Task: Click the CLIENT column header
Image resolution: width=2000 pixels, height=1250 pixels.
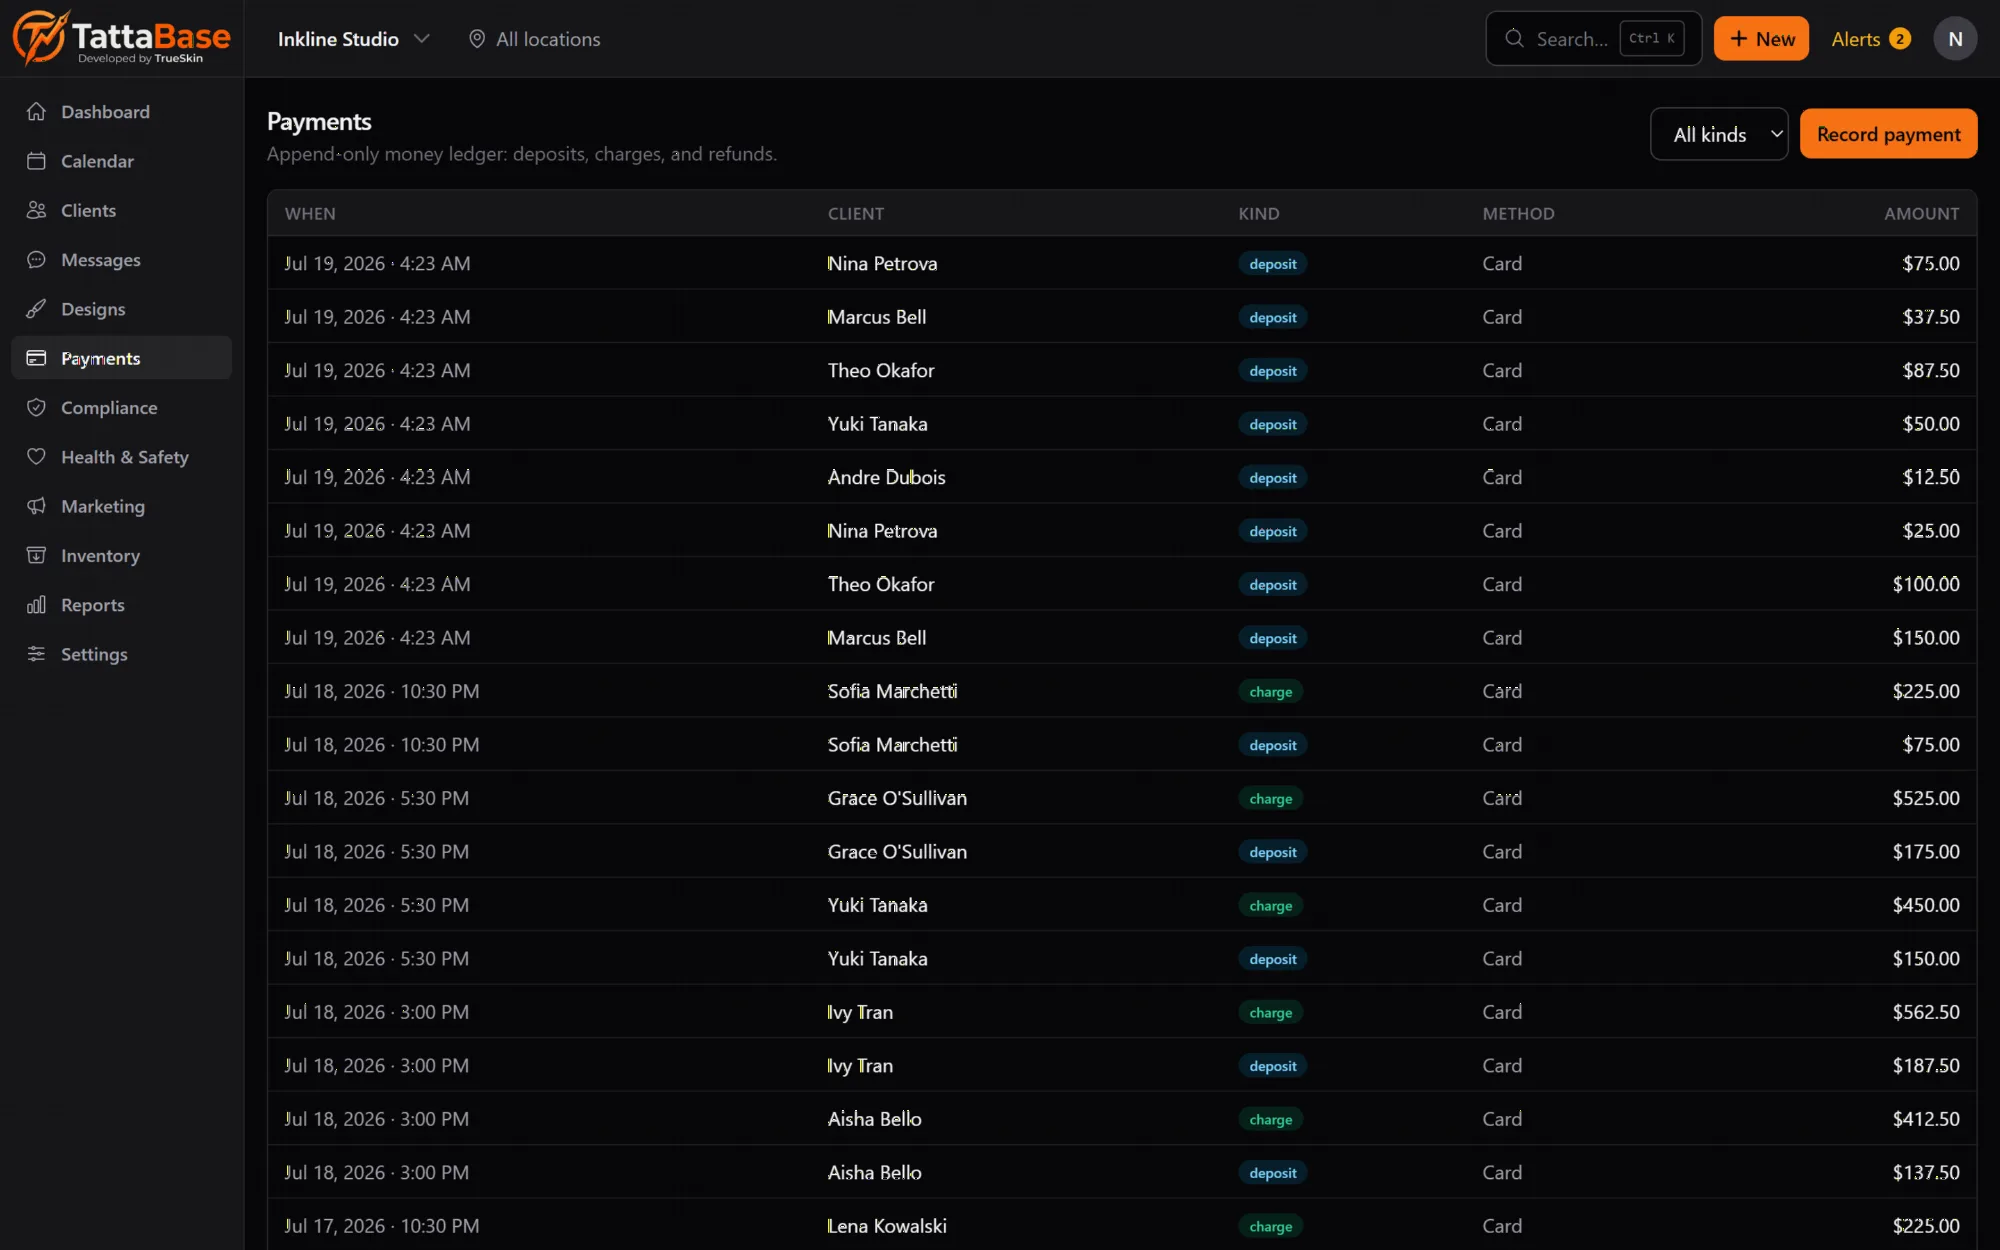Action: tap(856, 214)
